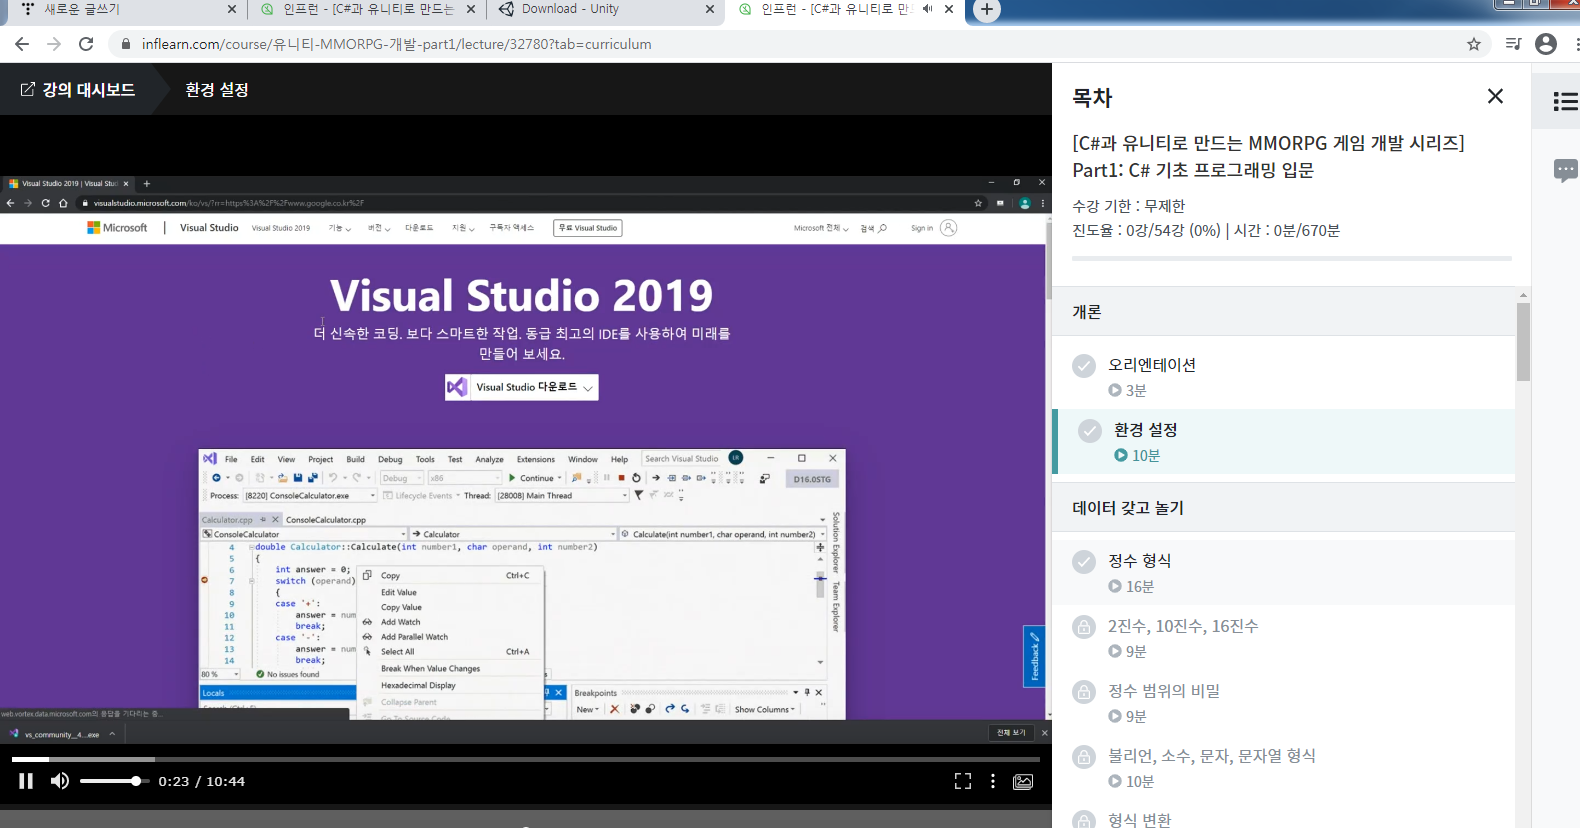The width and height of the screenshot is (1580, 828).
Task: Open 기능 menu in video page
Action: point(340,228)
